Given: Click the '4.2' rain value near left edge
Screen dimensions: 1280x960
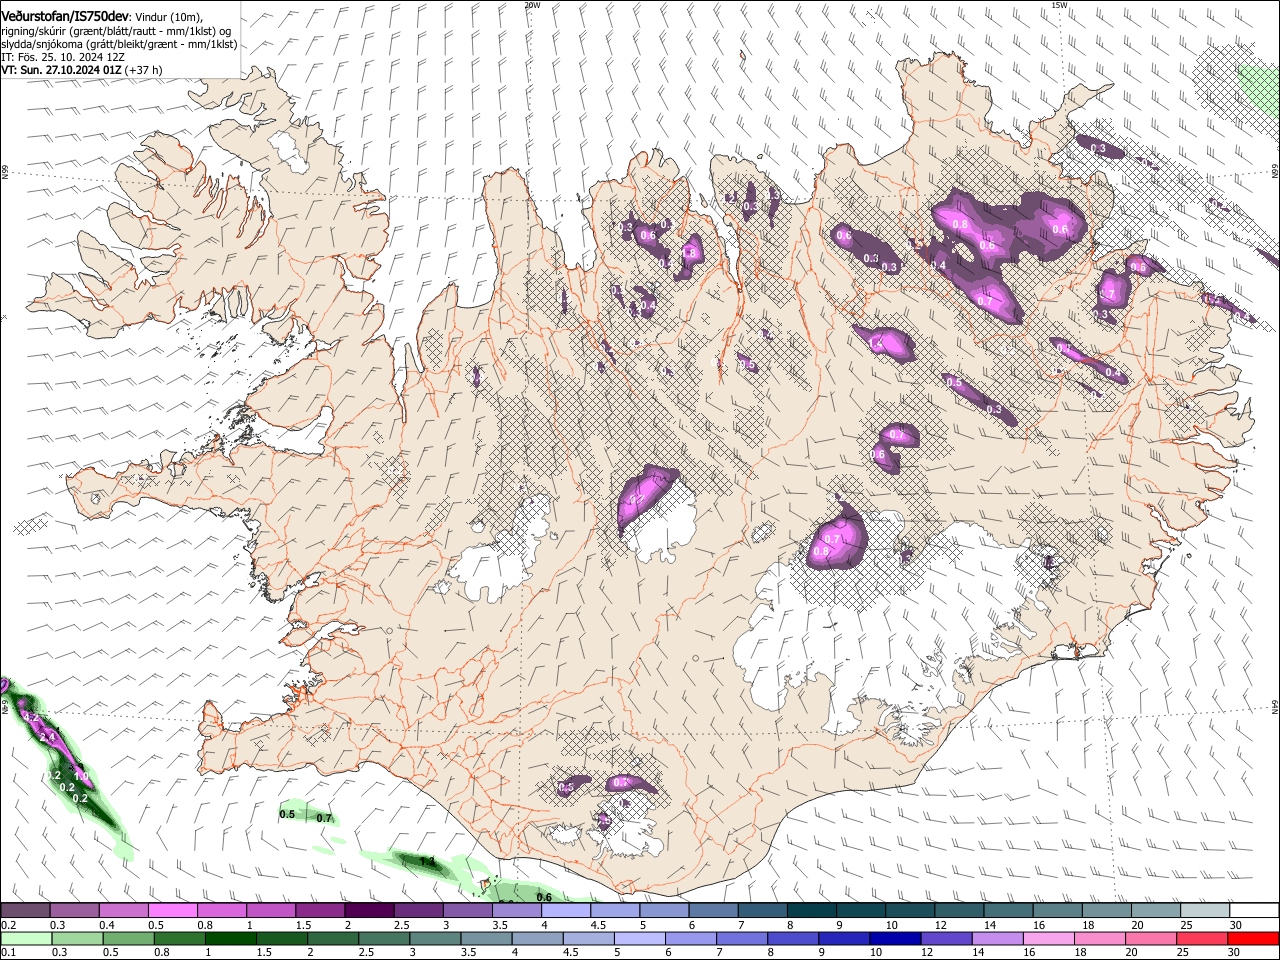Looking at the screenshot, I should [x=30, y=717].
